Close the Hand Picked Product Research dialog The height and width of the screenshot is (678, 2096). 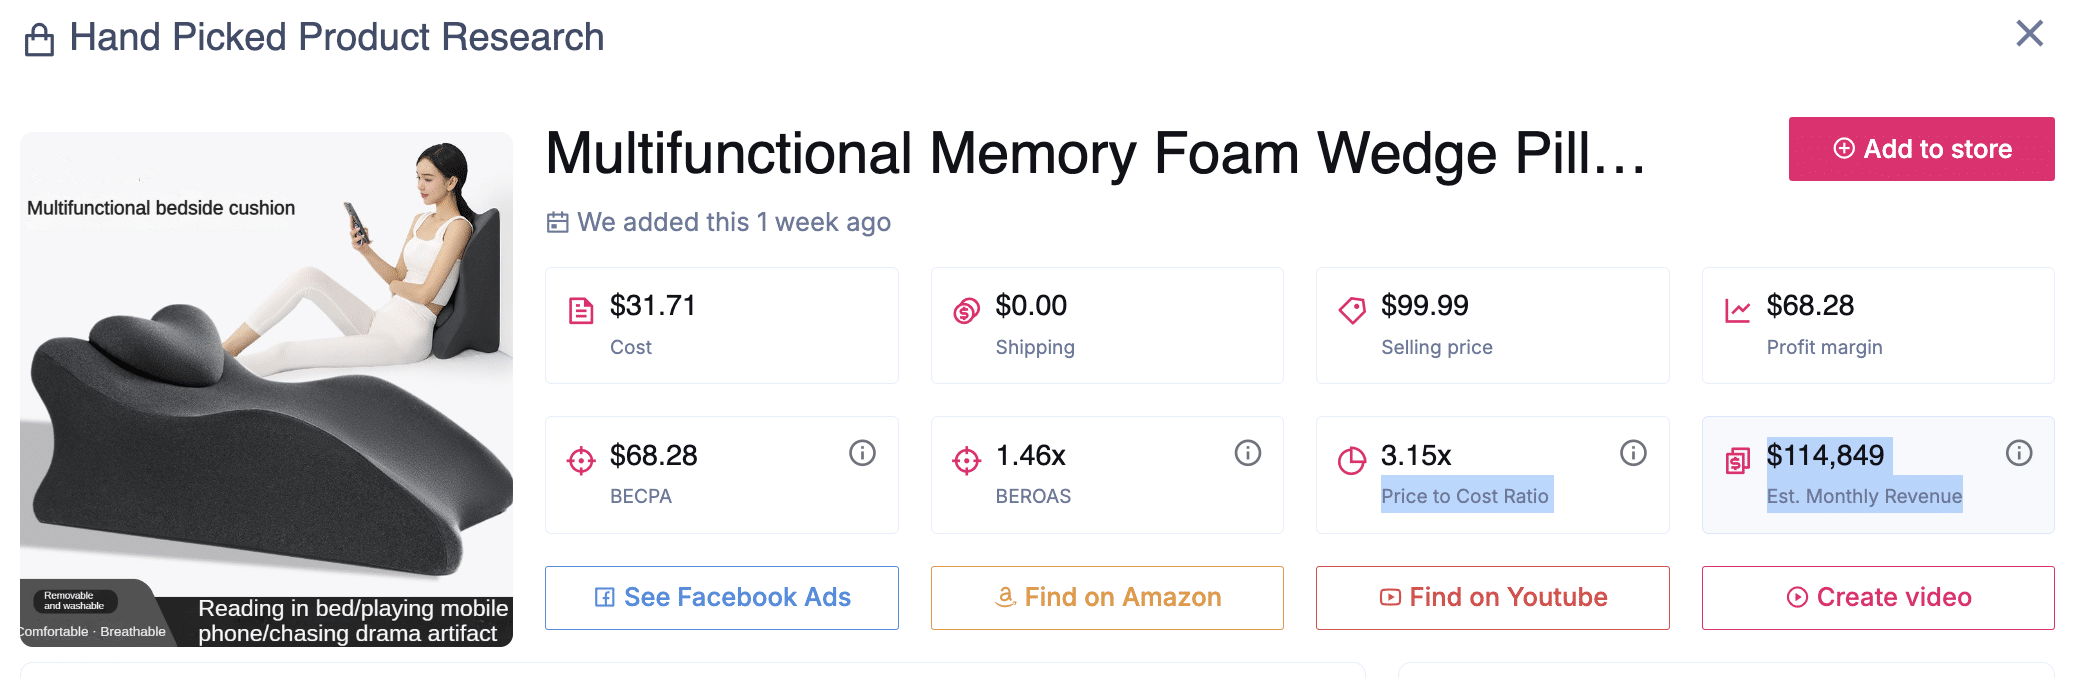[x=2029, y=34]
